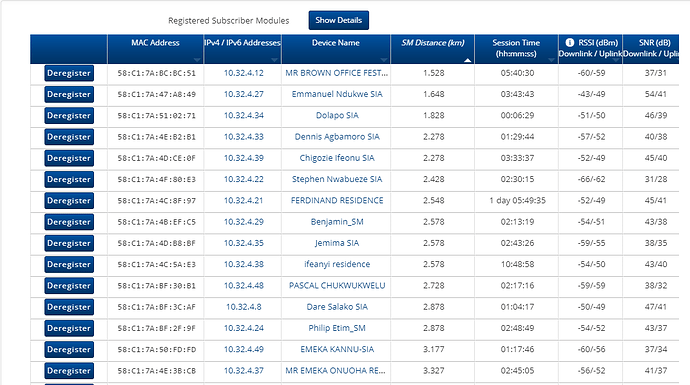This screenshot has width=690, height=385.
Task: Open IP address 10.32.4.8 link
Action: pos(243,307)
